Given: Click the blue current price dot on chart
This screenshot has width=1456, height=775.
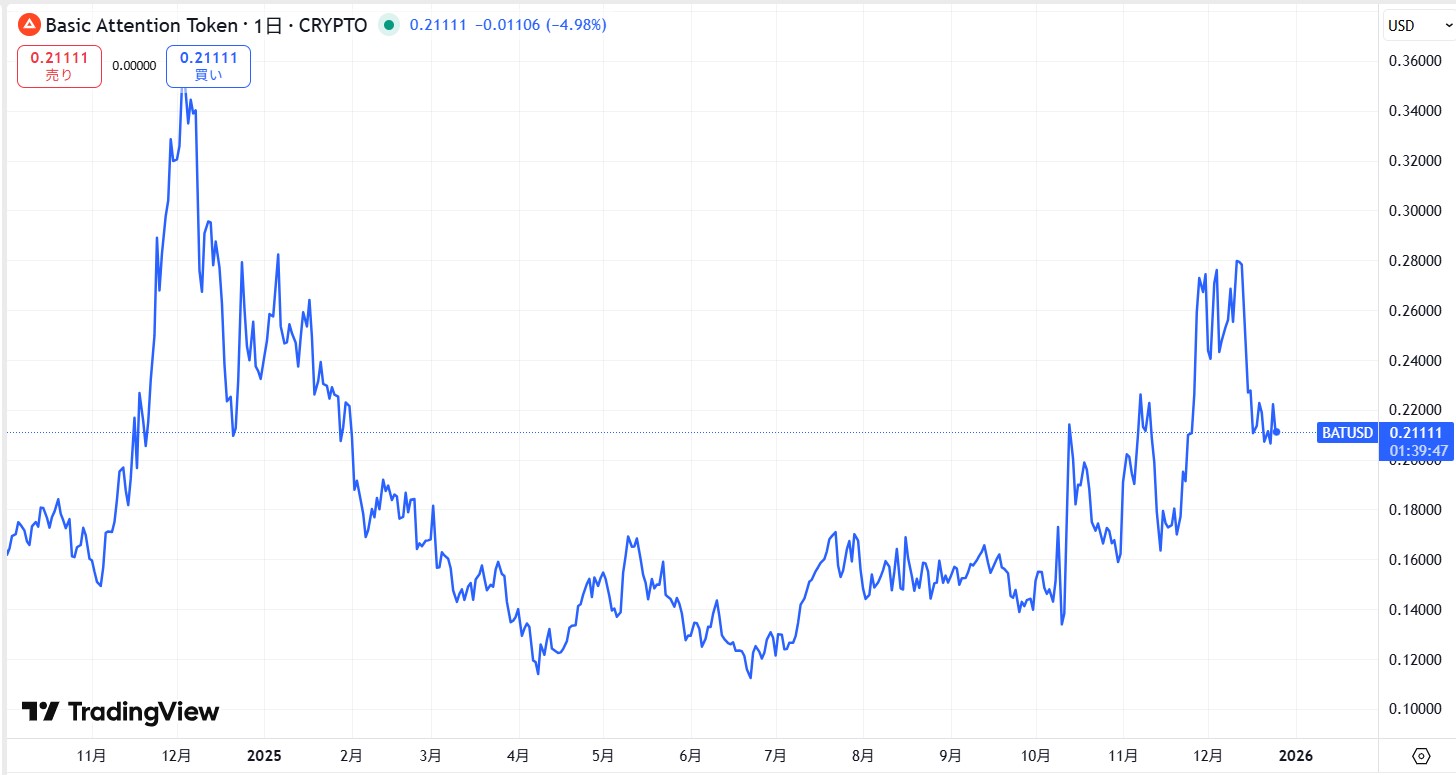Looking at the screenshot, I should (x=1275, y=431).
